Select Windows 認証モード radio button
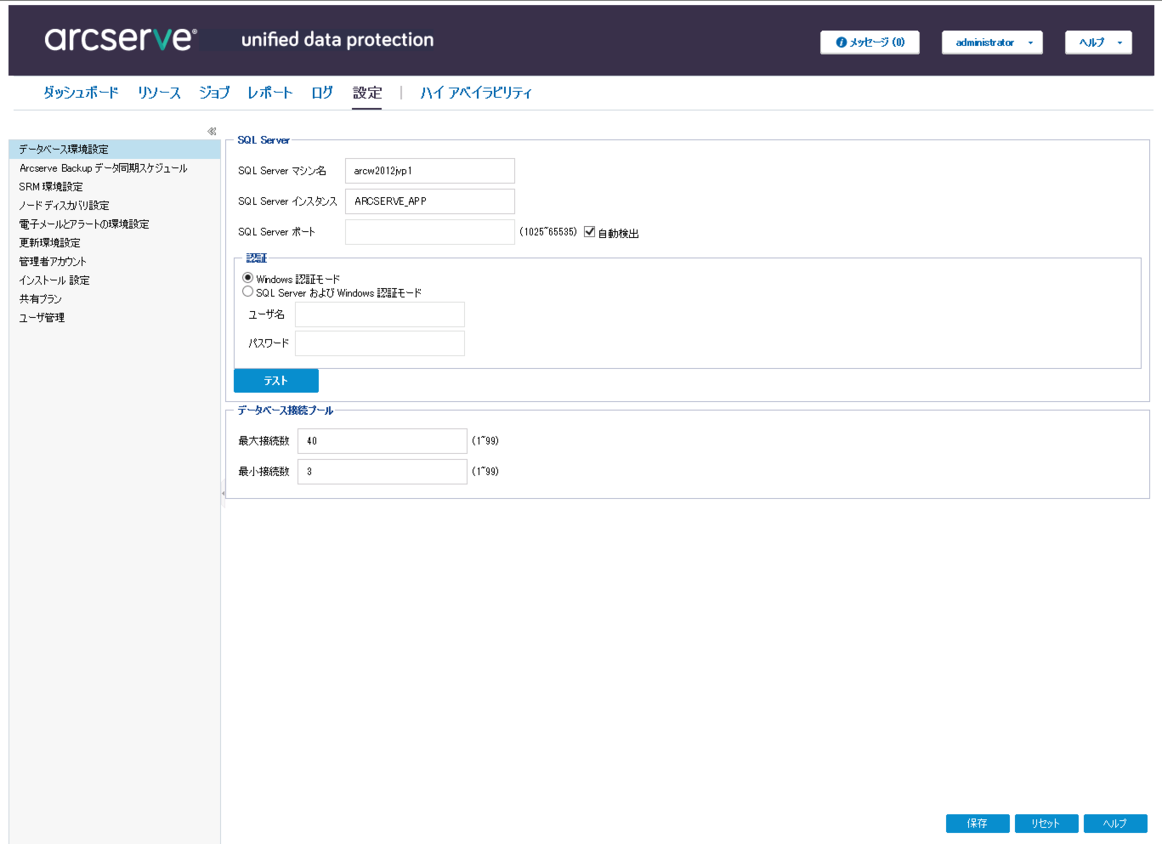 pos(248,278)
